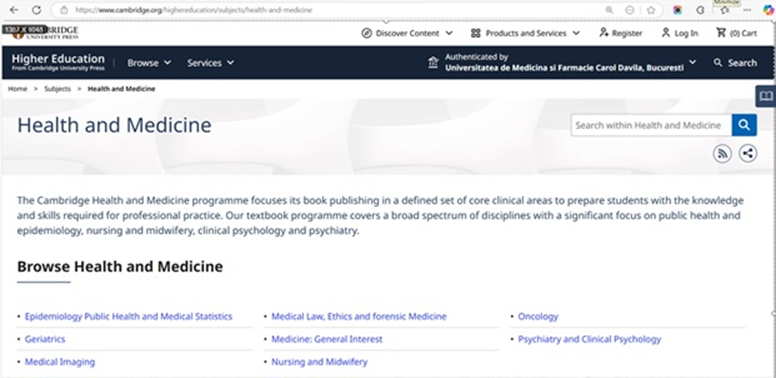Screen dimensions: 776x378
Task: Bookmark page with star icon
Action: (651, 10)
